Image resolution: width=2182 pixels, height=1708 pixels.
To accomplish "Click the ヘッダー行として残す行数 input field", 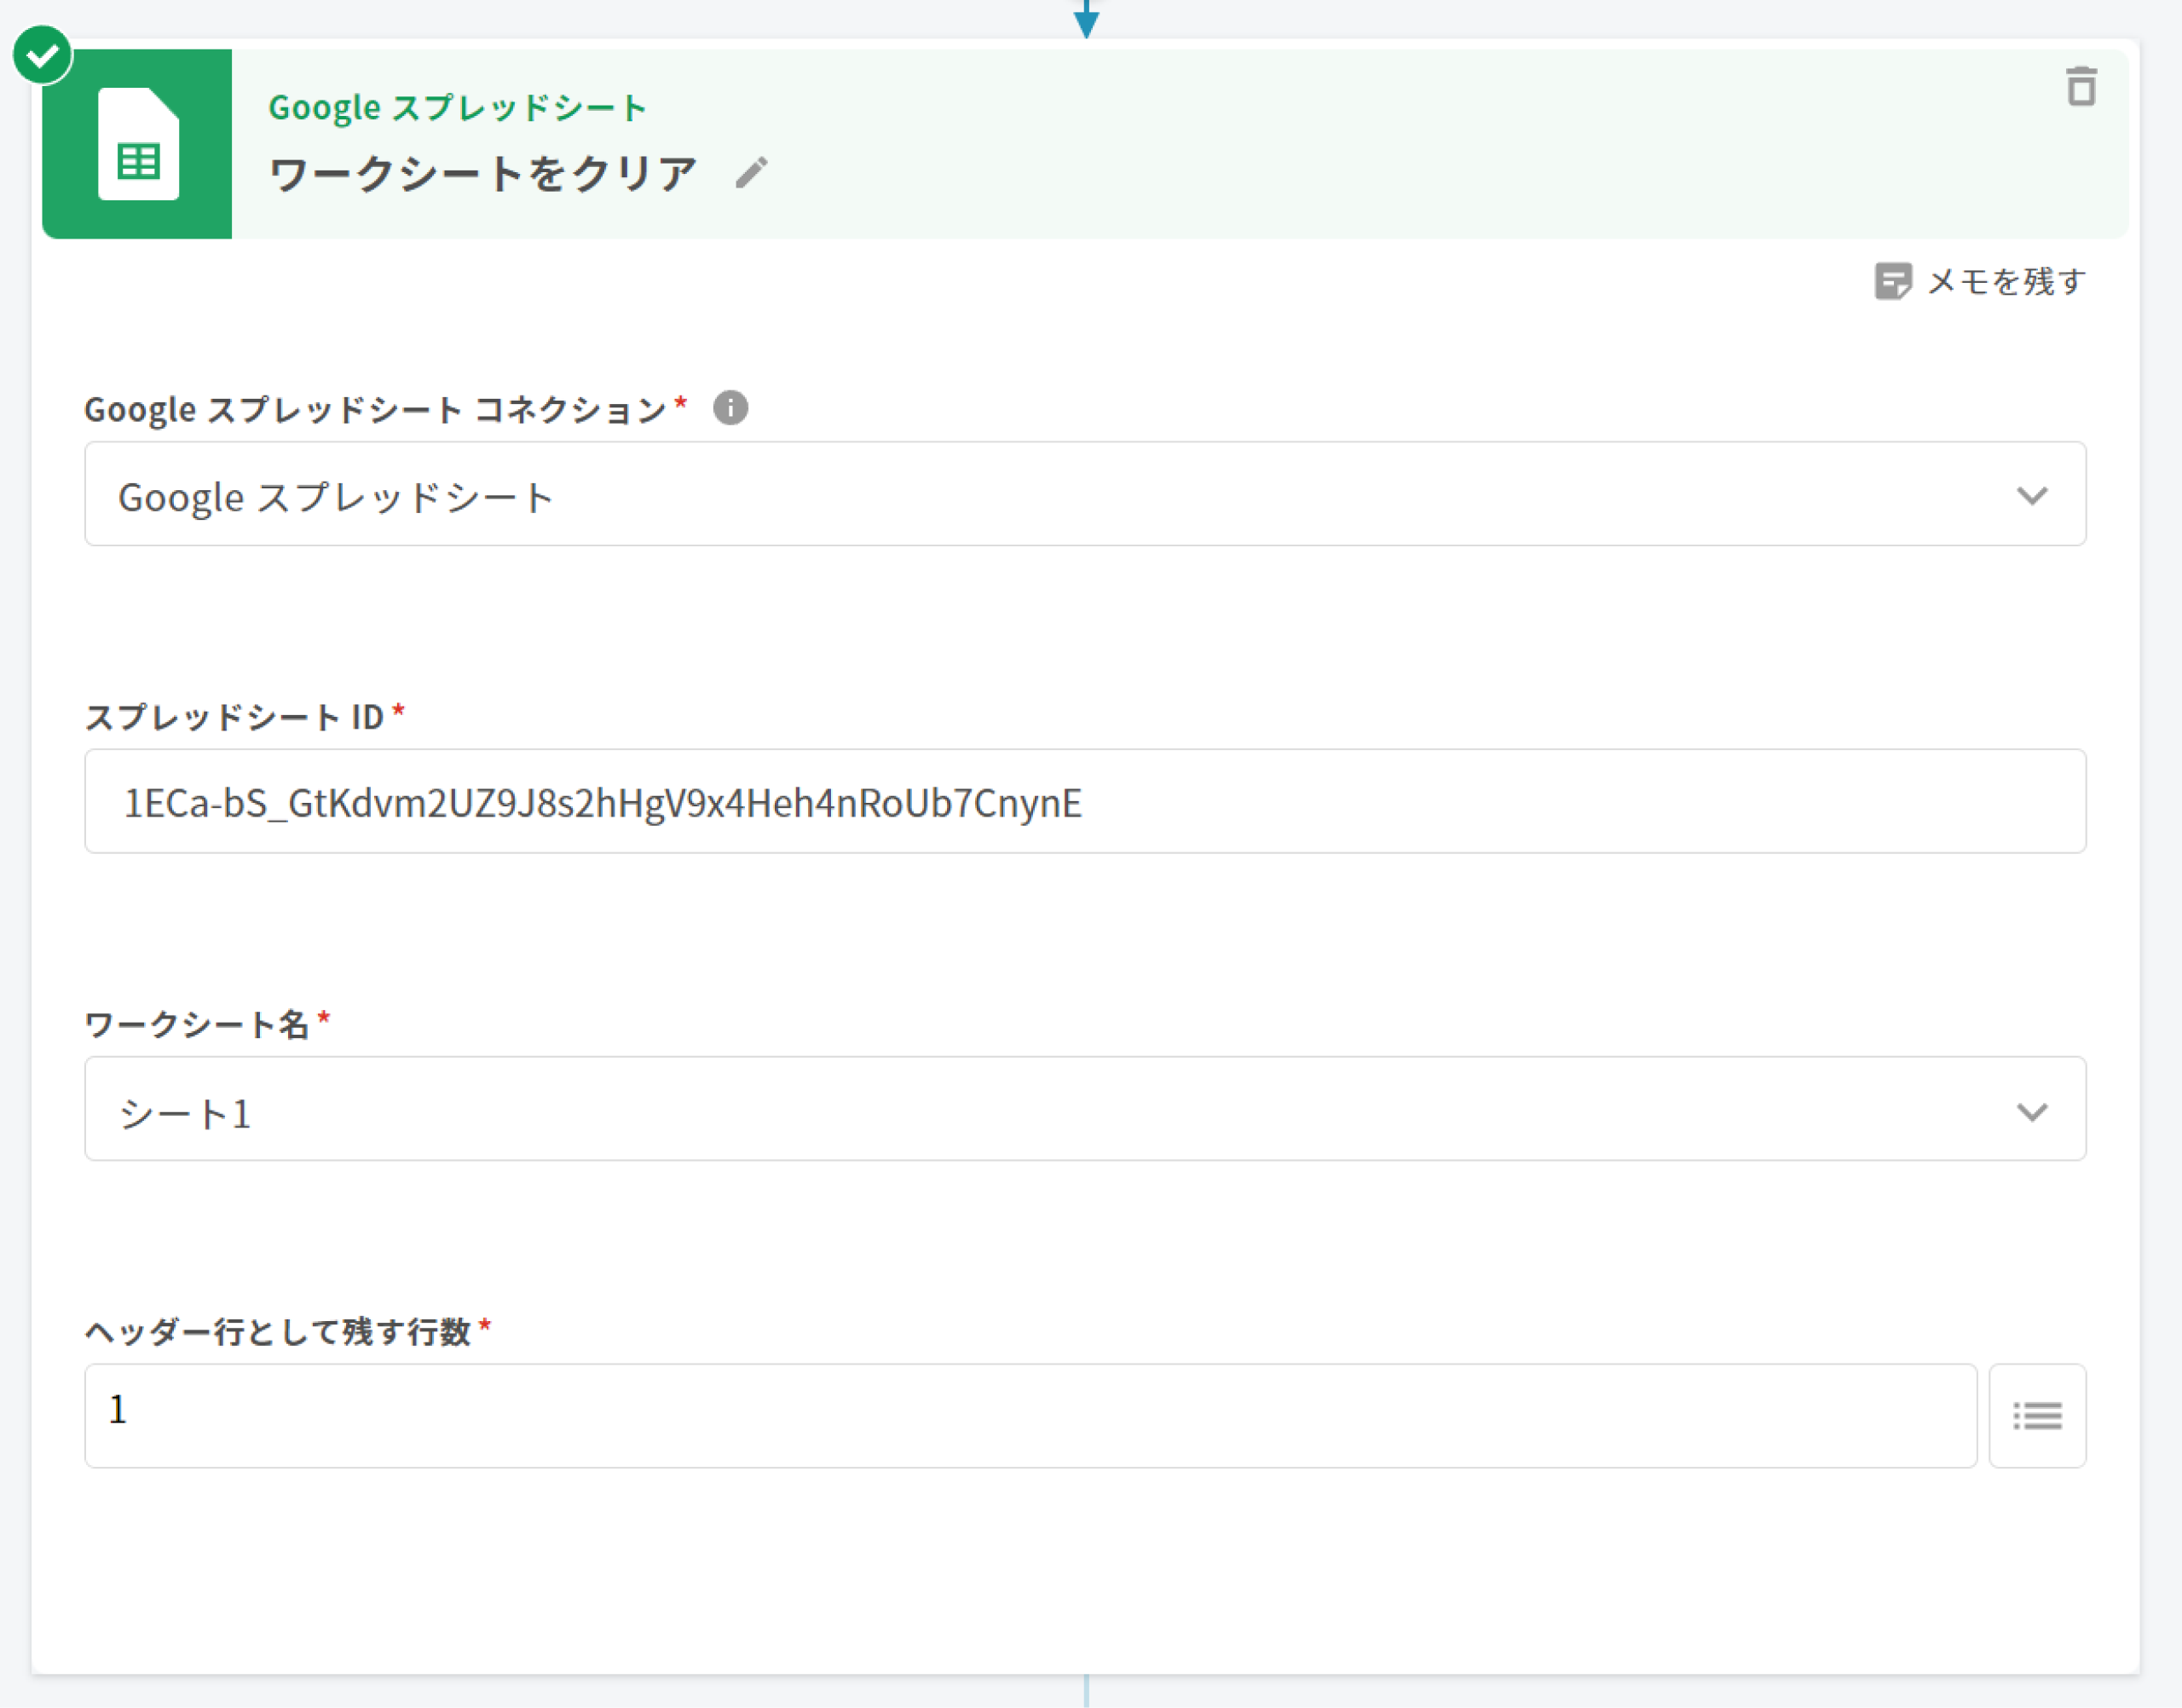I will 1030,1415.
